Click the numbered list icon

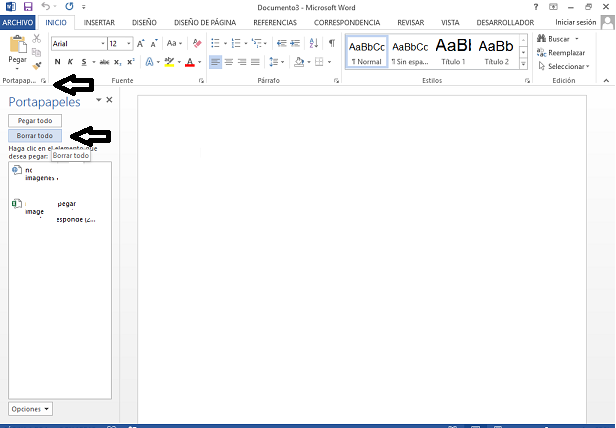236,43
